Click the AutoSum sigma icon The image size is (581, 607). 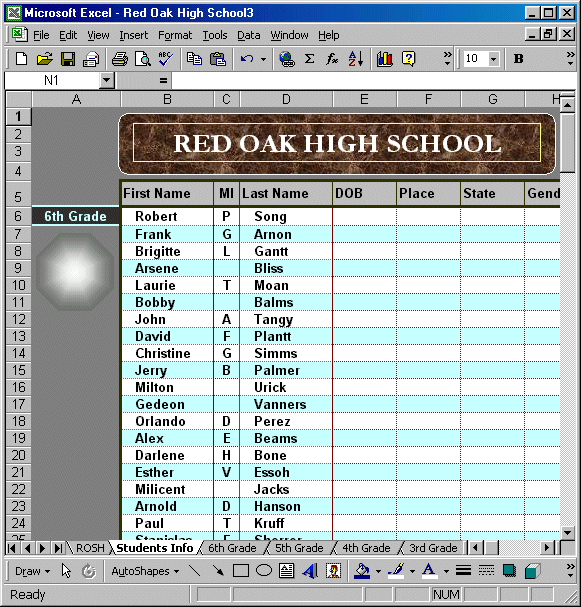point(309,59)
